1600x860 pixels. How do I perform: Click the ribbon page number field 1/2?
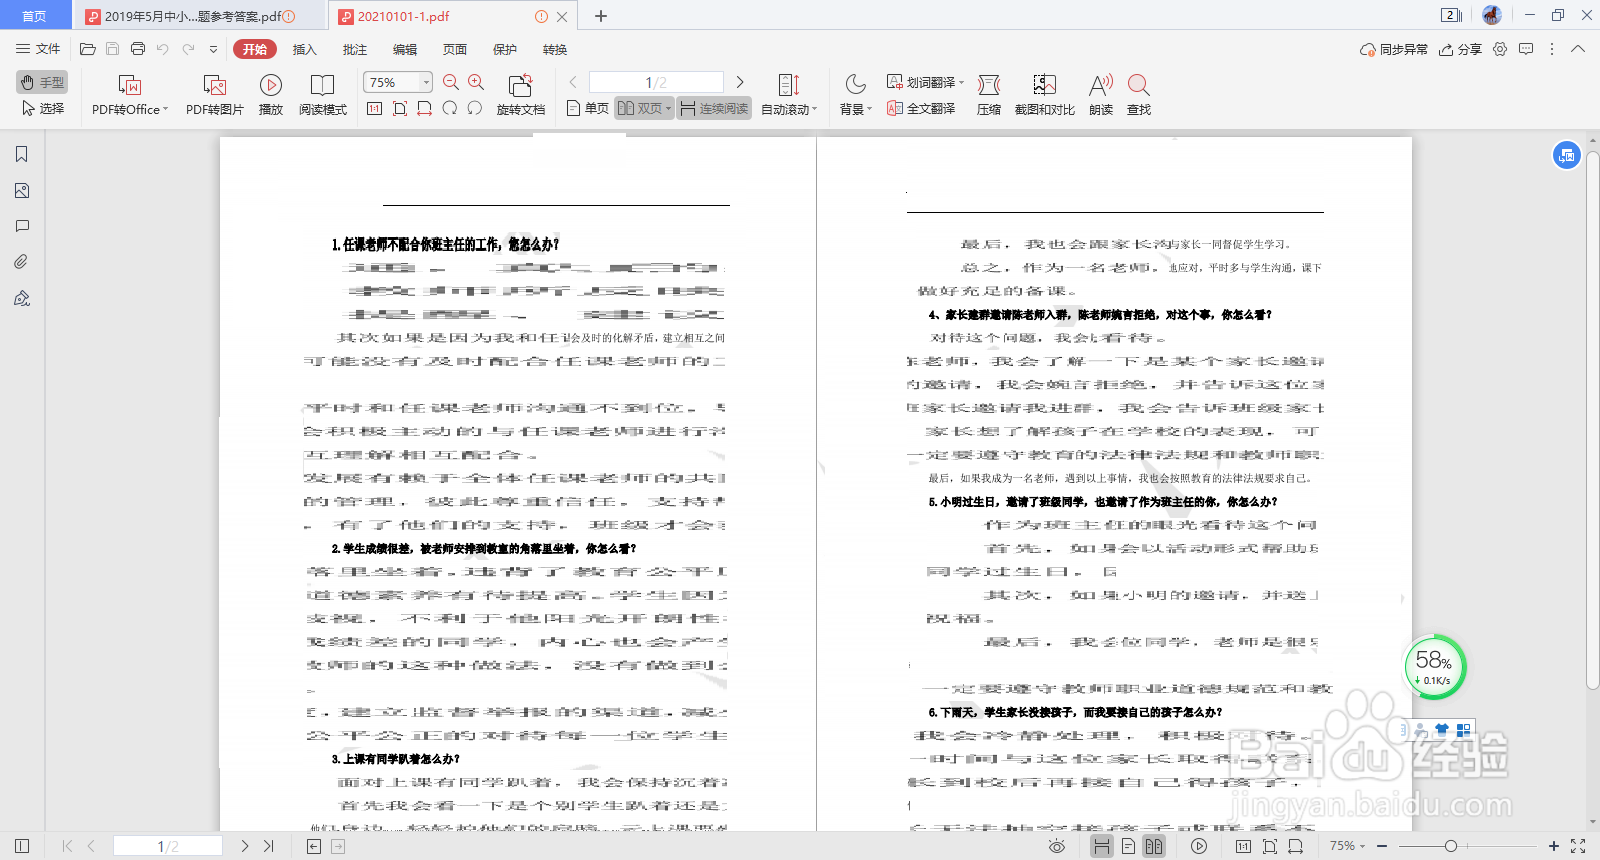(656, 82)
